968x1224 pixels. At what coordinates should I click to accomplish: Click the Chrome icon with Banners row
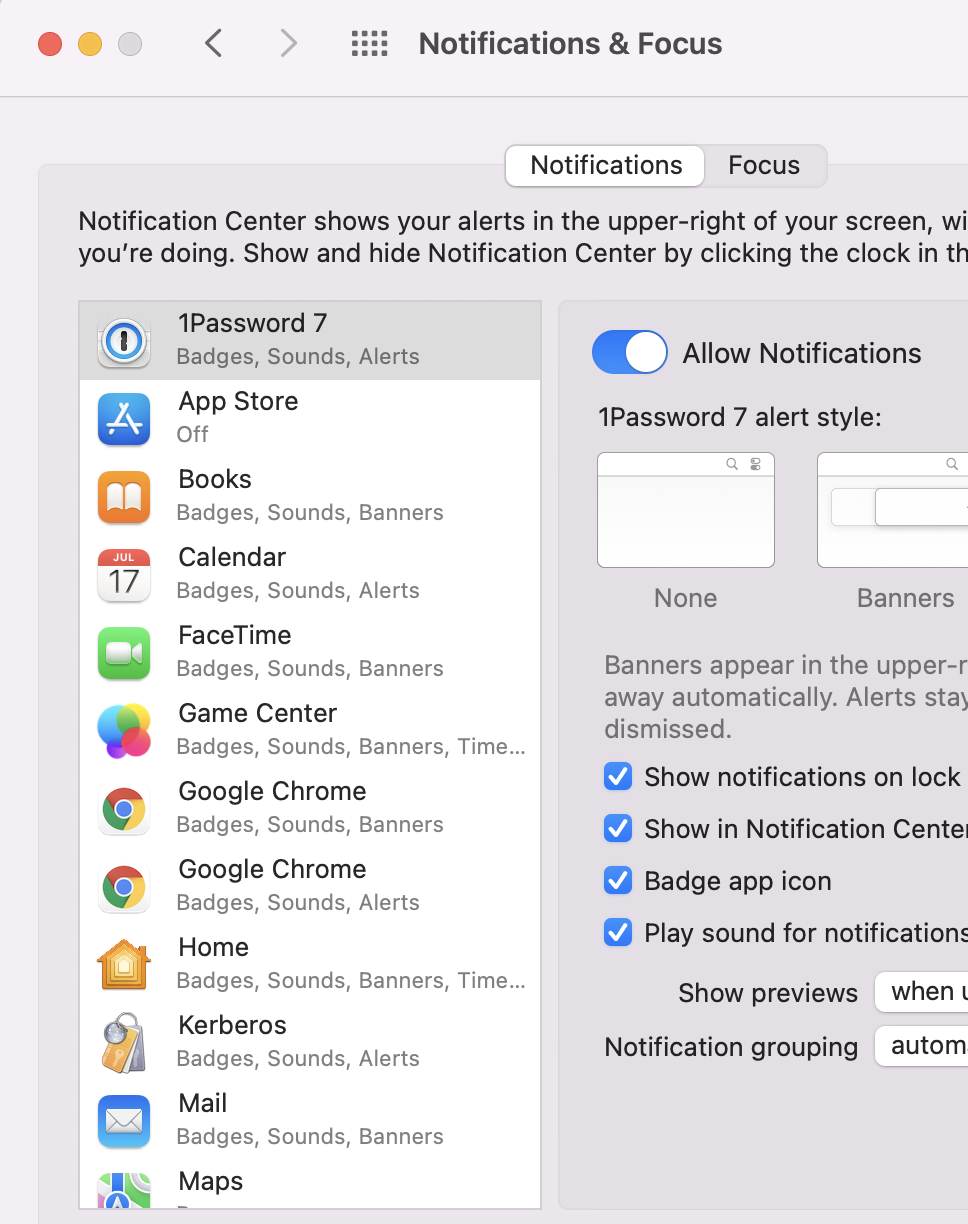pos(124,809)
